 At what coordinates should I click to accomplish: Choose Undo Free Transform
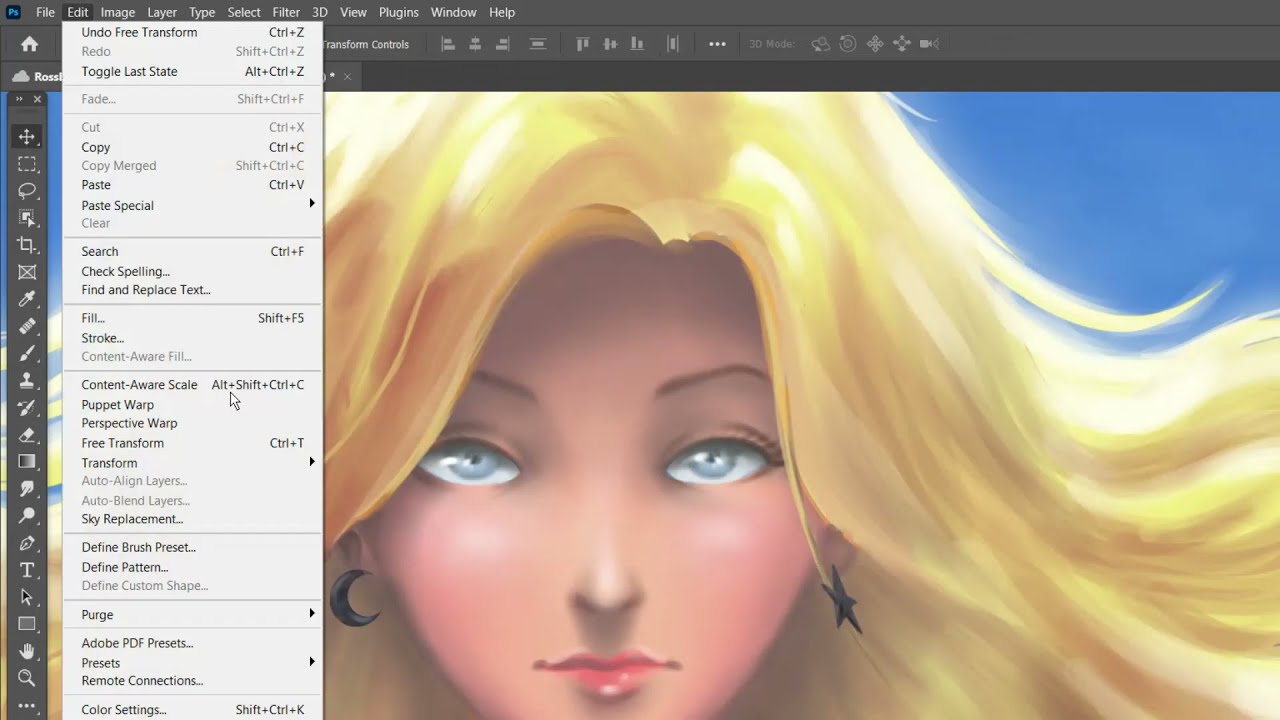(193, 32)
